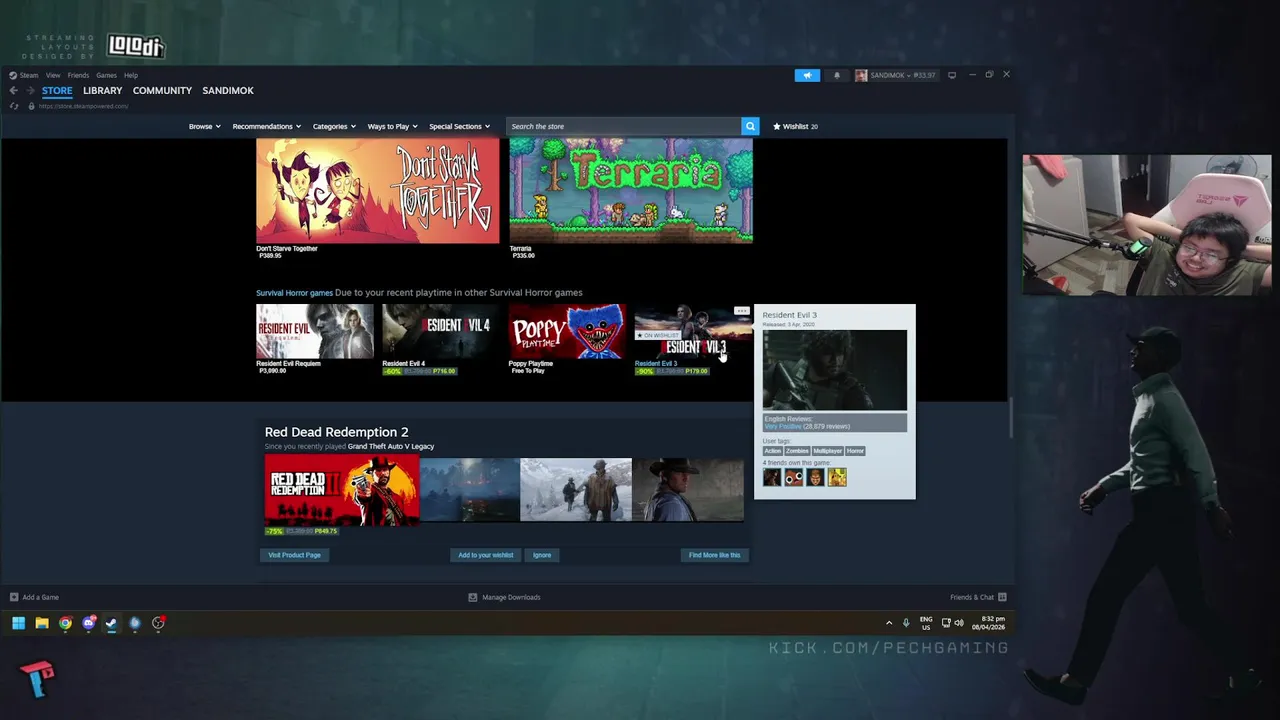Screen dimensions: 1280x720
Task: Click the SANDIMOK account avatar
Action: tap(861, 75)
